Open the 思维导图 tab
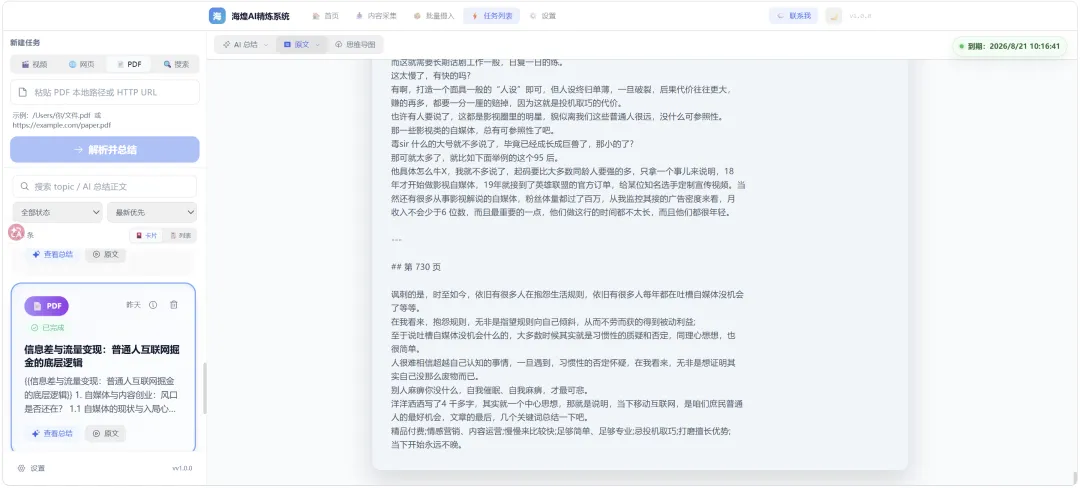This screenshot has width=1080, height=488. [355, 44]
